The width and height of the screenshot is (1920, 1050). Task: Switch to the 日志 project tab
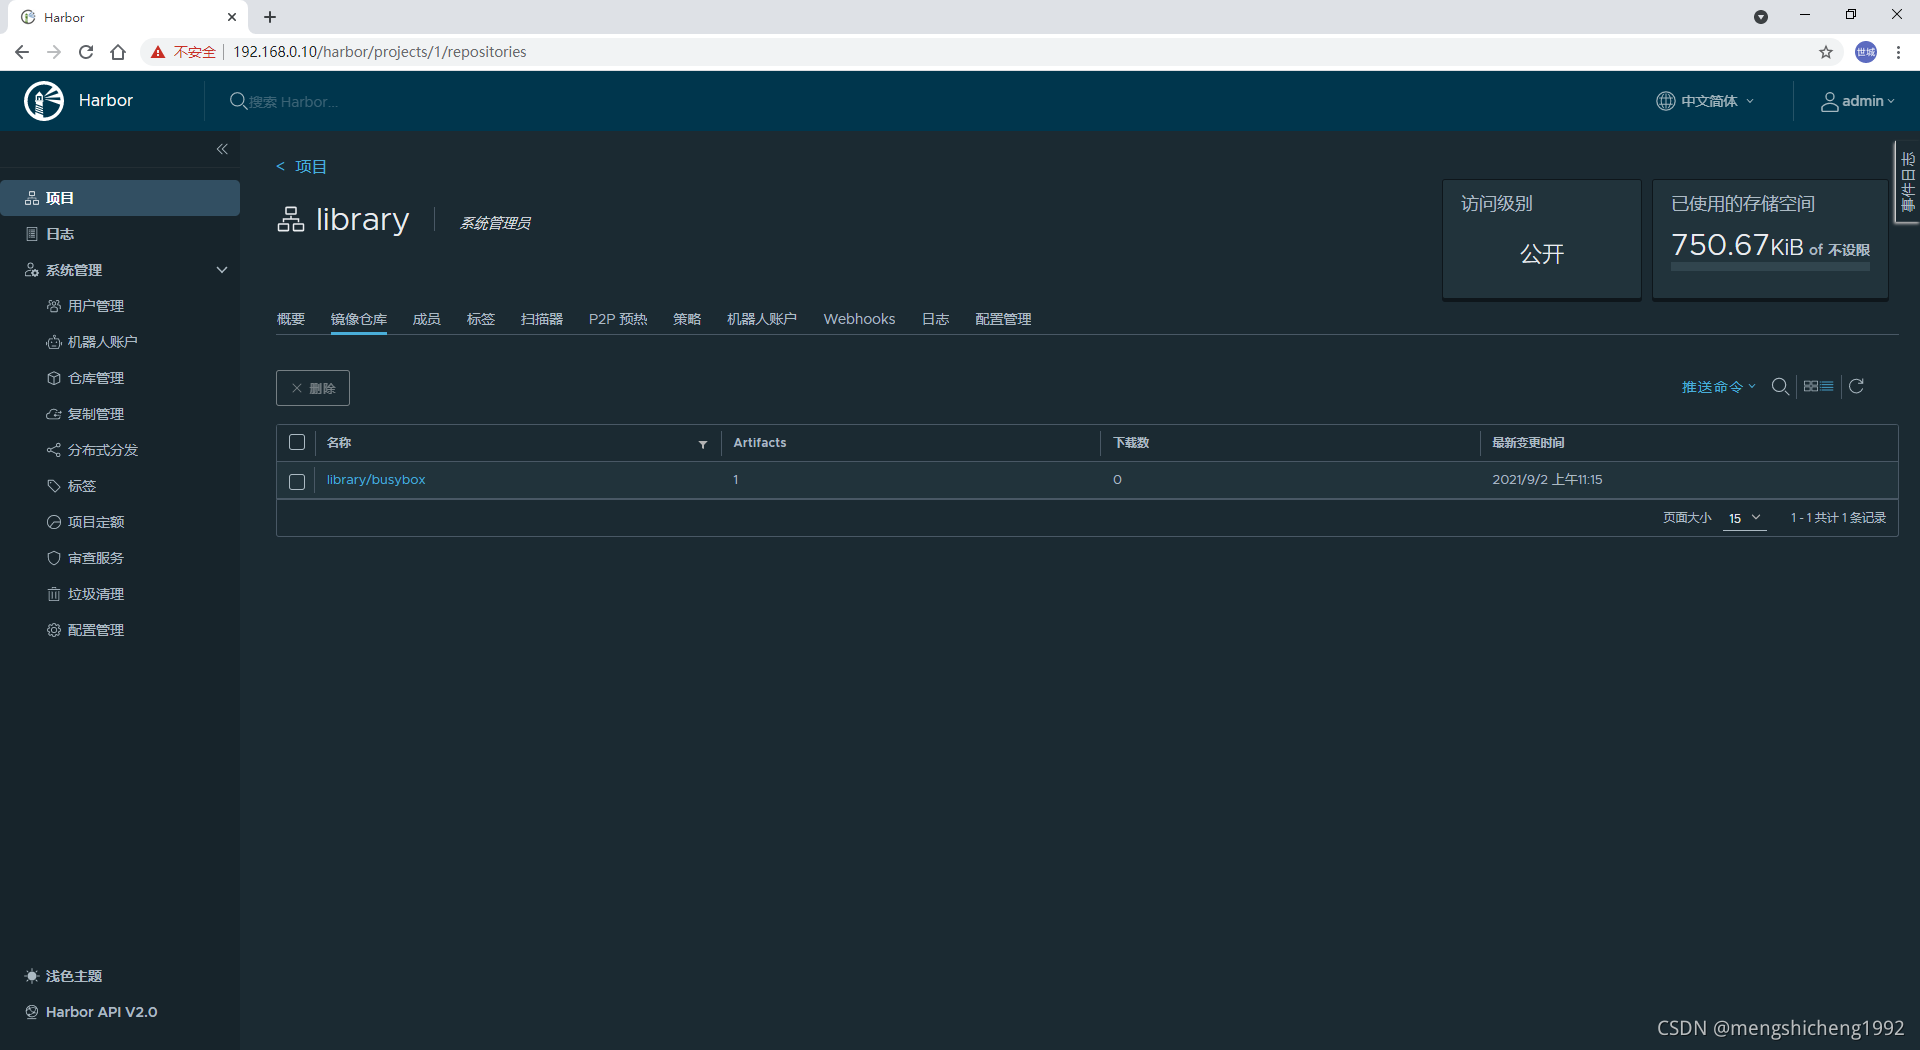tap(936, 319)
